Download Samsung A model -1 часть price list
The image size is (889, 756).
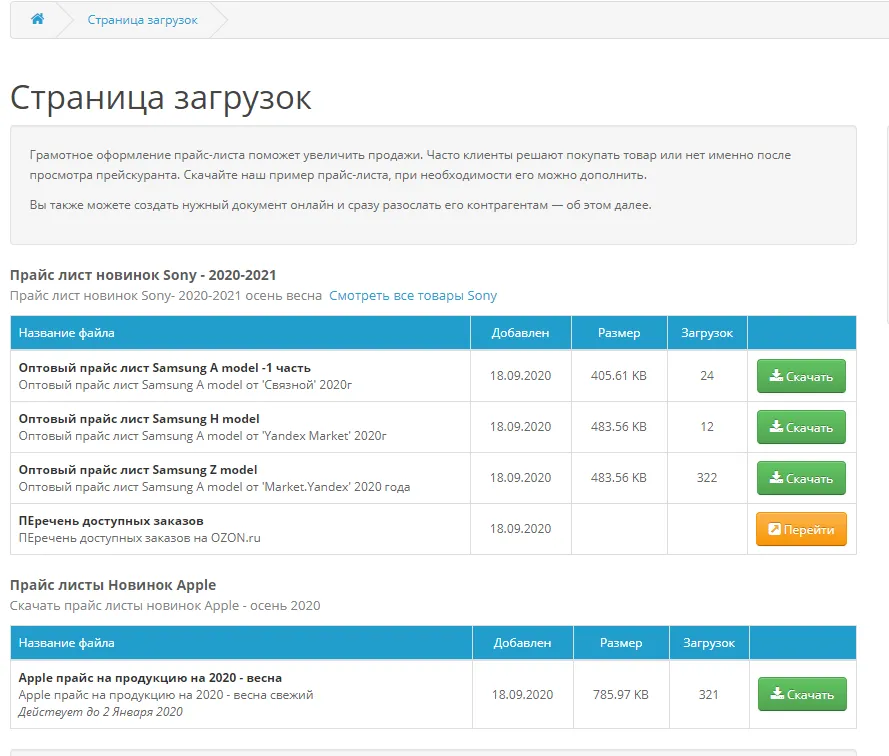tap(801, 377)
